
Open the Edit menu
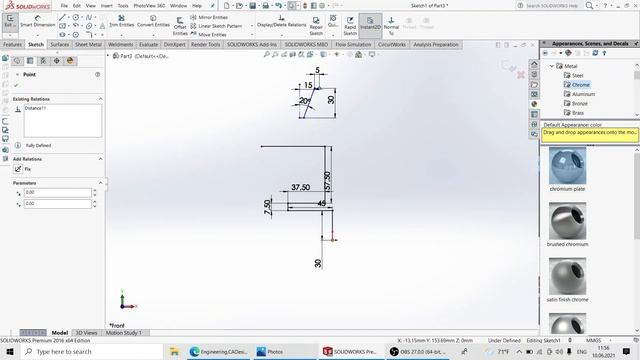coord(77,6)
